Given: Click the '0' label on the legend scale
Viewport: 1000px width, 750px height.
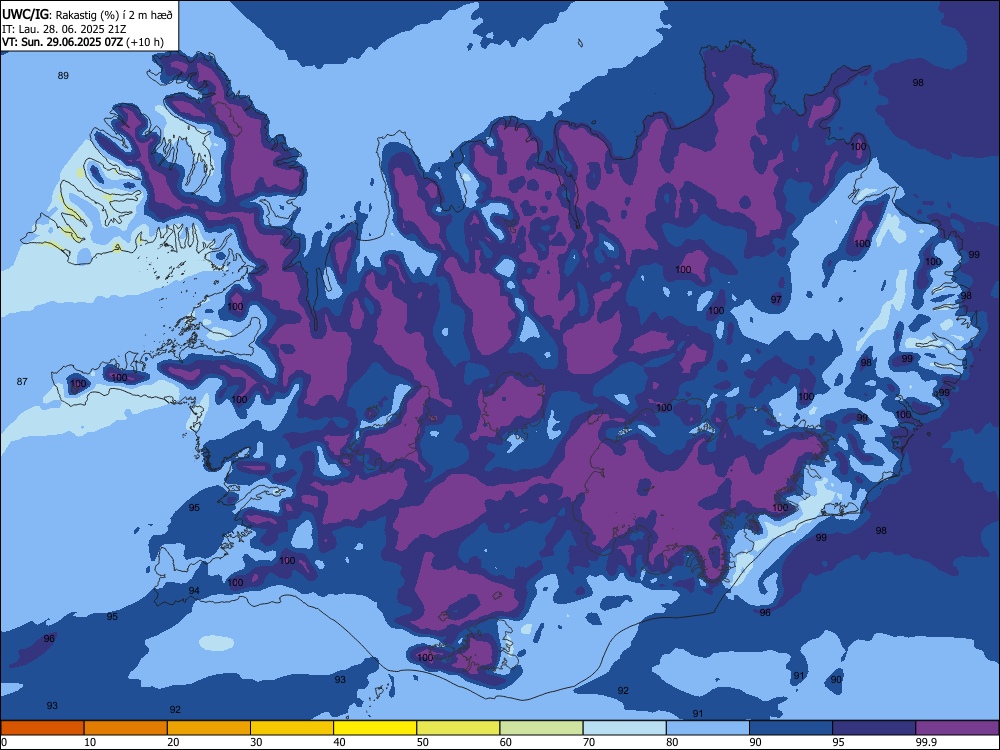Looking at the screenshot, I should click(x=3, y=742).
